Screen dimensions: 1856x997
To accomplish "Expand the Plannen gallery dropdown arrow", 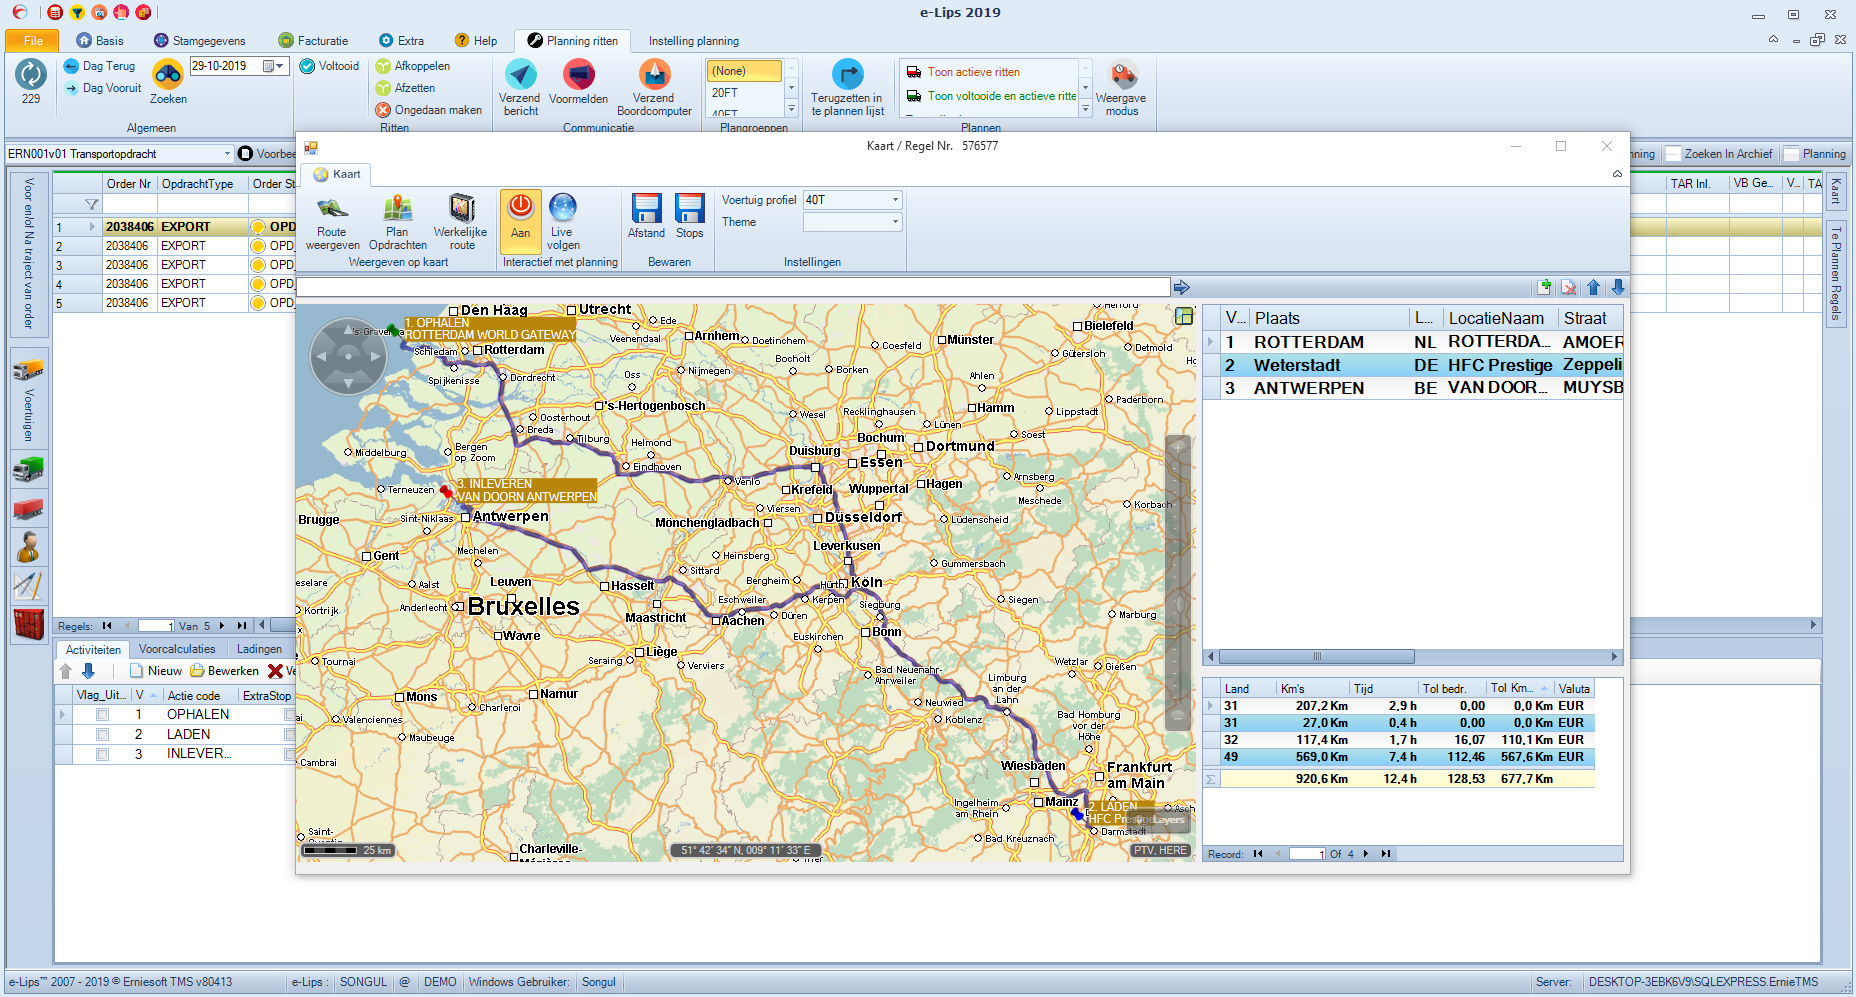I will tap(1086, 109).
